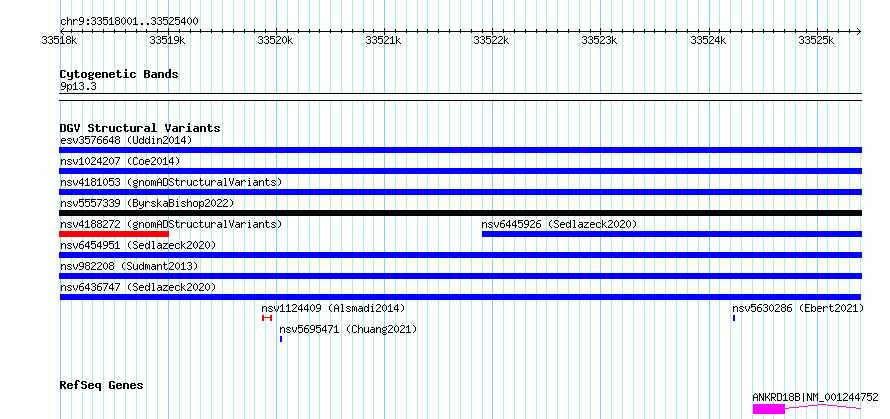890x419 pixels.
Task: Click the 33524k ruler tick label
Action: tap(708, 40)
